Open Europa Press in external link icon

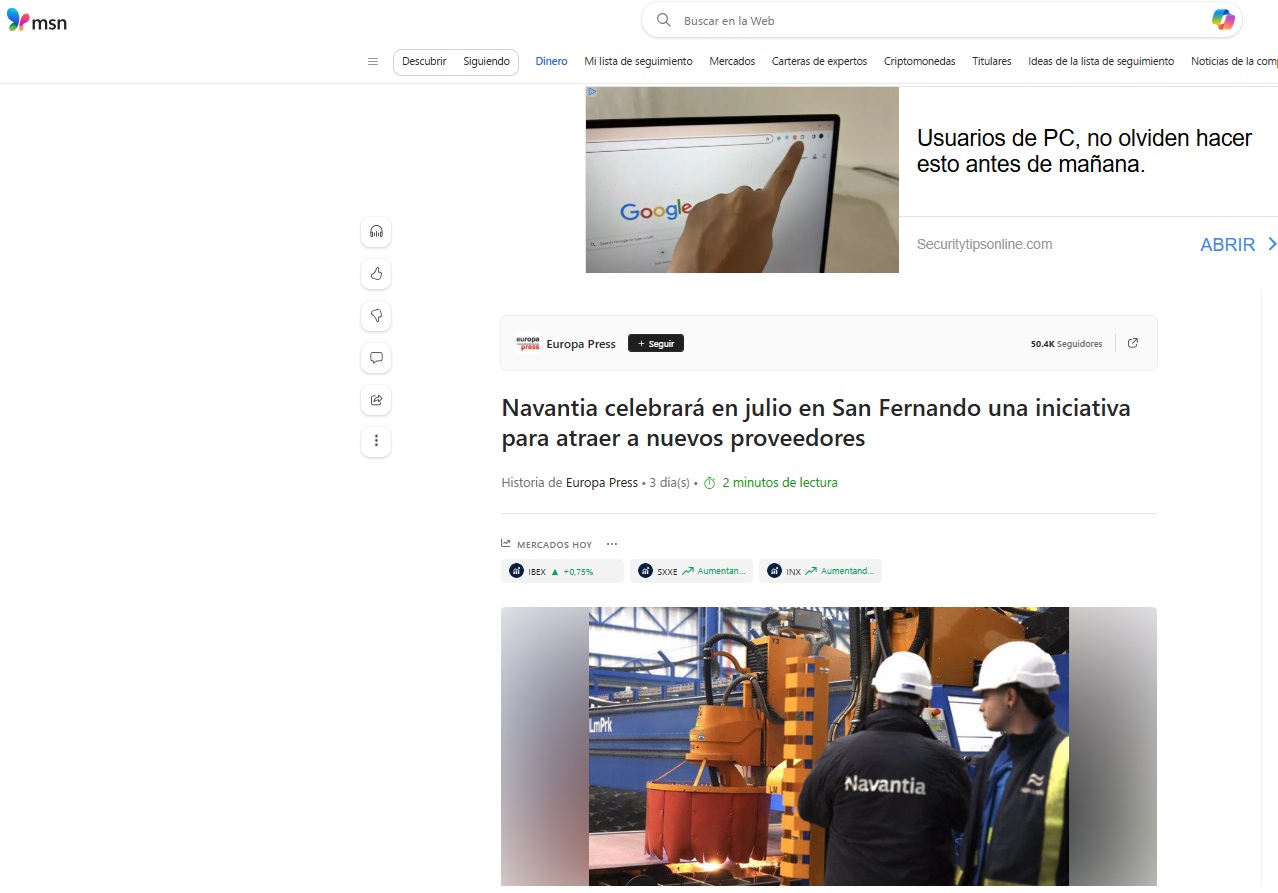click(x=1133, y=343)
